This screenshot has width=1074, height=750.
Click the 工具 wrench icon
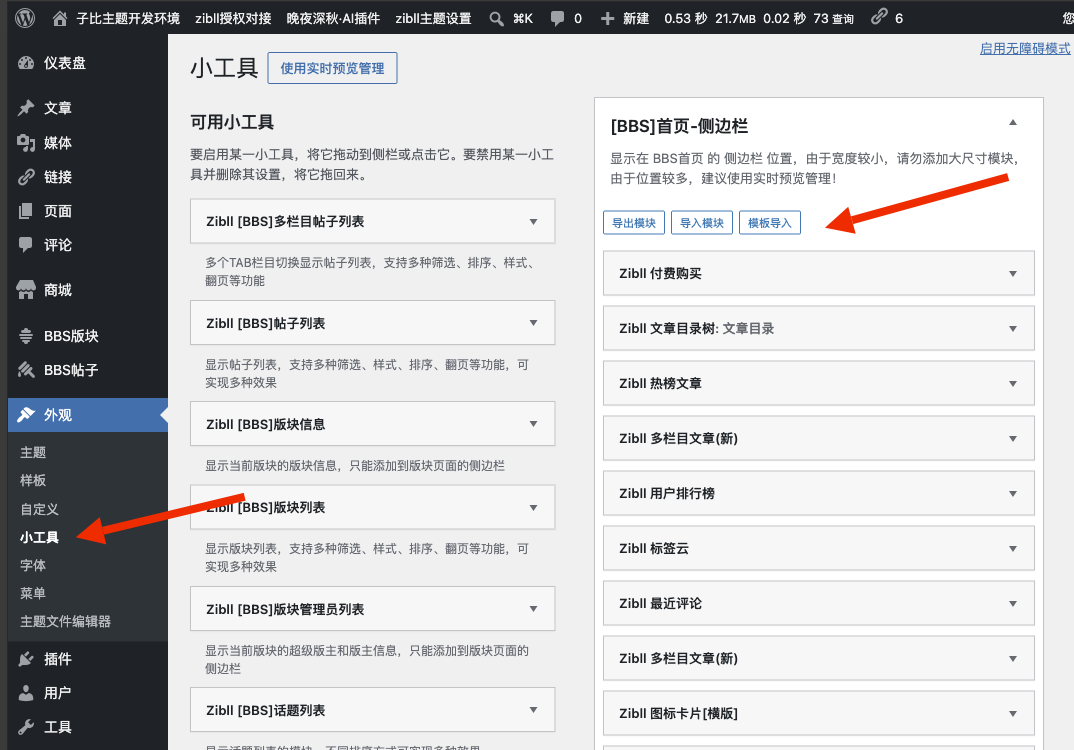[26, 727]
